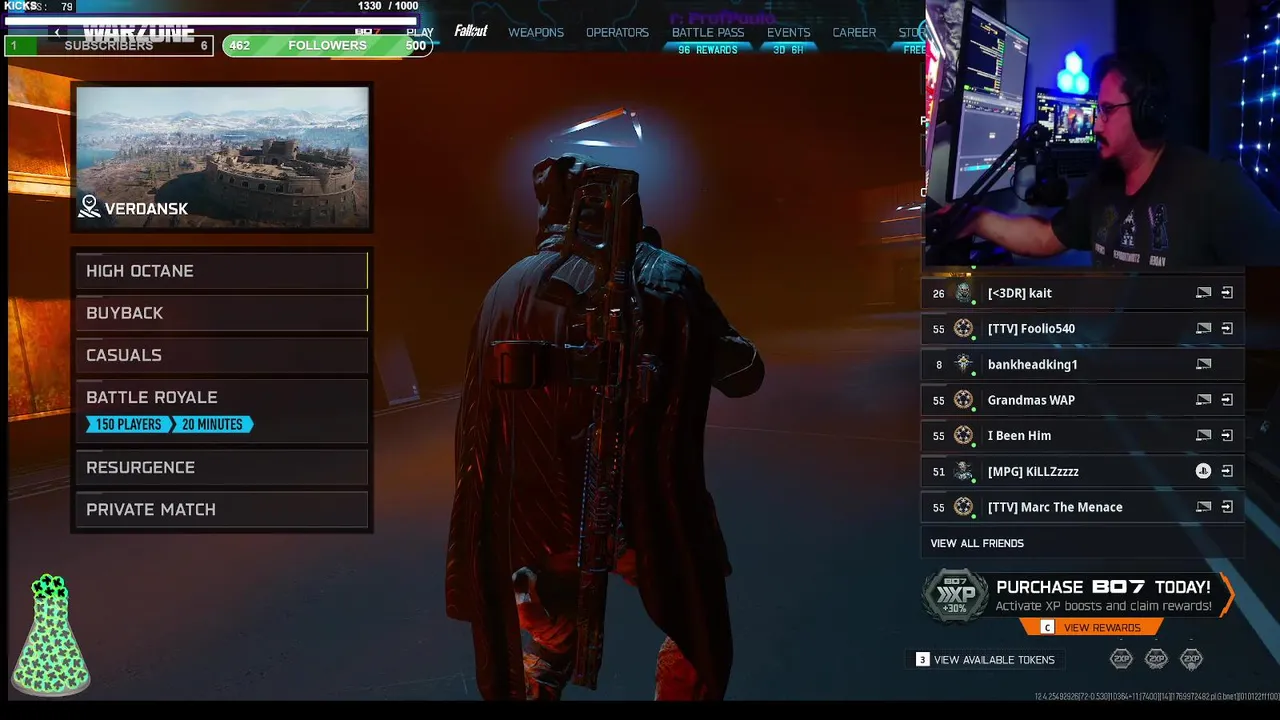
Task: Click the 96 REWARDS label under Battle Pass
Action: 708,50
